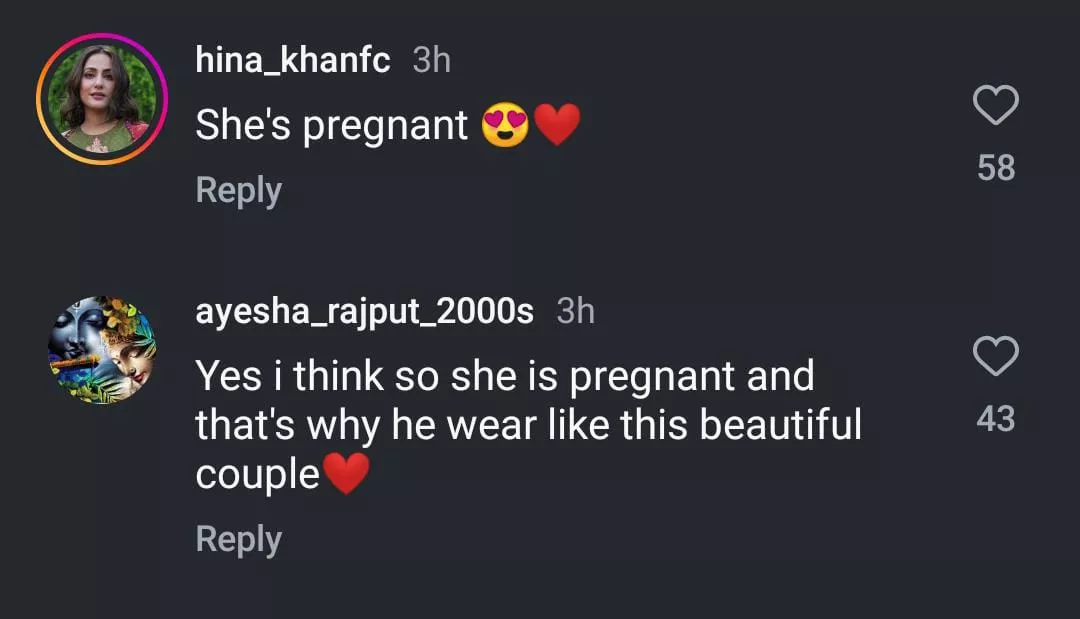The height and width of the screenshot is (619, 1080).
Task: Tap the heart on ayesha_rajput_2000s's comment
Action: tap(995, 356)
